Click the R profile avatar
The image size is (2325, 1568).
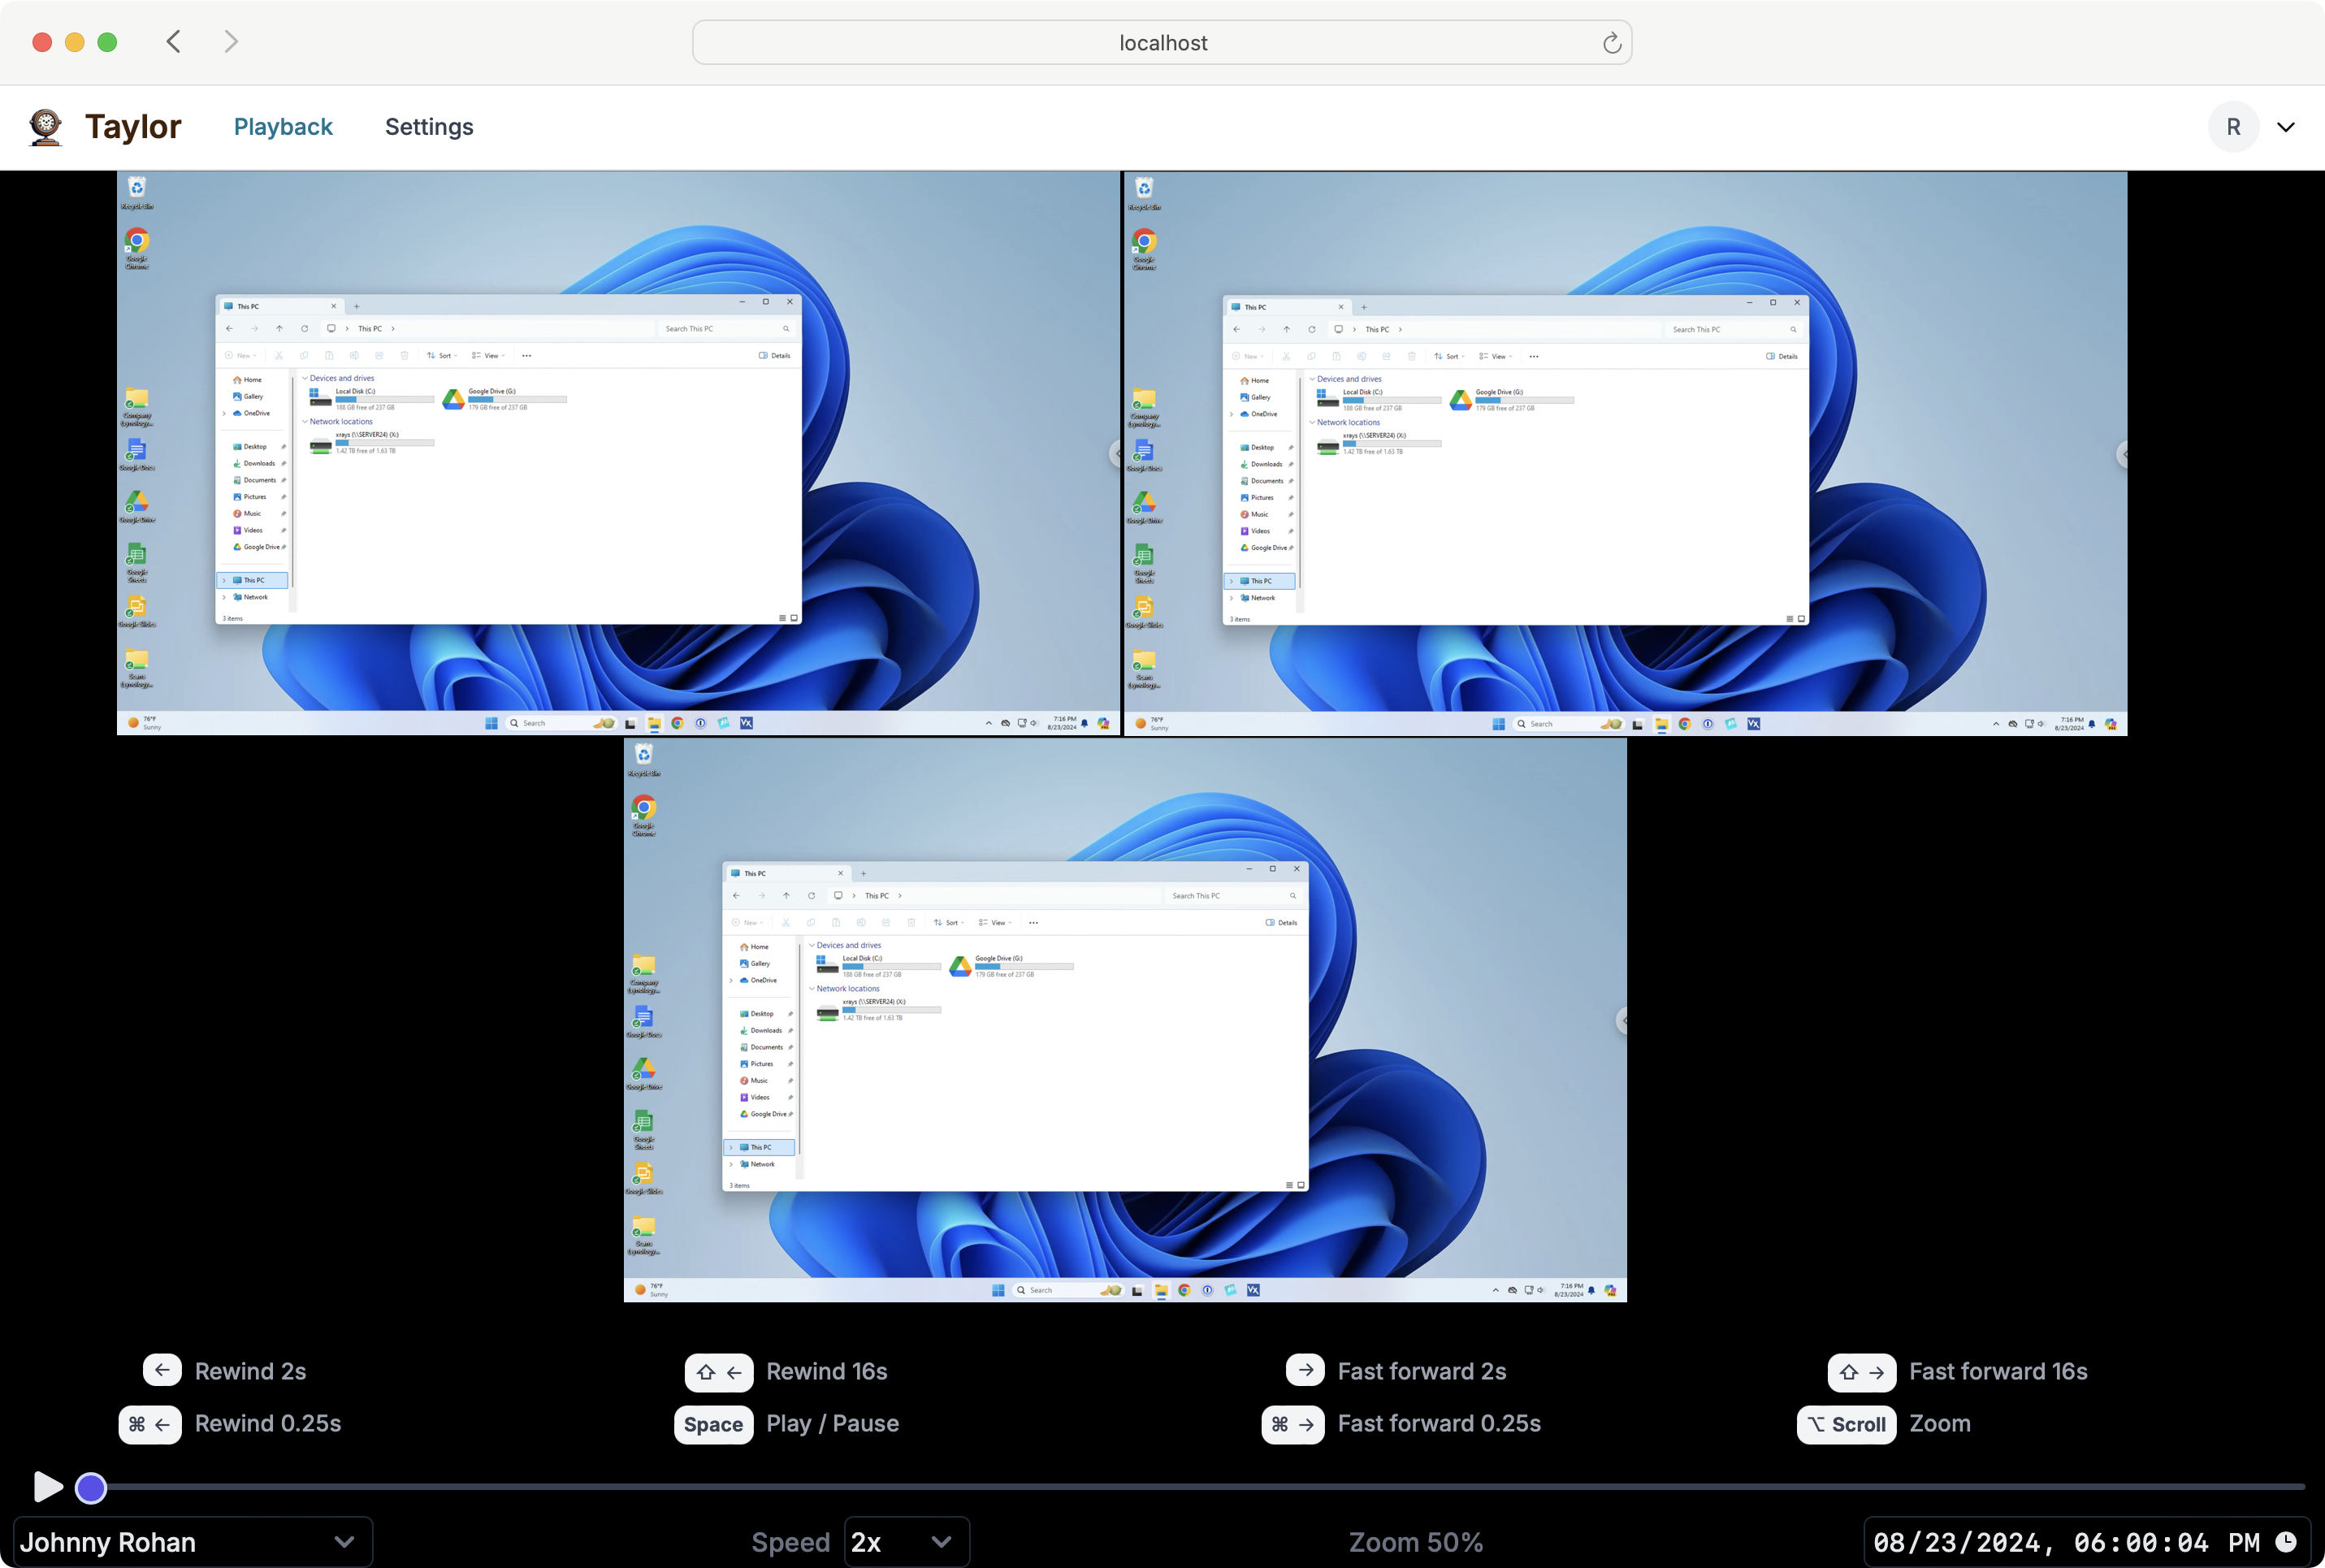[2233, 127]
